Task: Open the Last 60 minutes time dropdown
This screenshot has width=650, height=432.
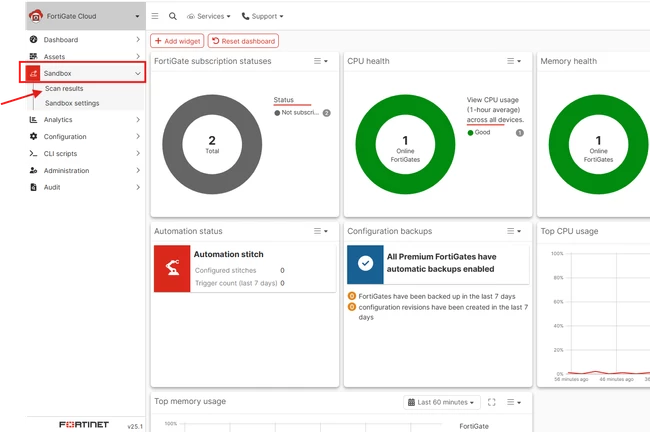Action: (x=441, y=402)
